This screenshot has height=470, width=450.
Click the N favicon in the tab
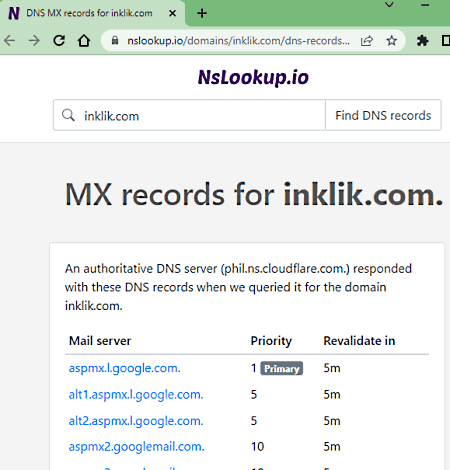pos(14,13)
